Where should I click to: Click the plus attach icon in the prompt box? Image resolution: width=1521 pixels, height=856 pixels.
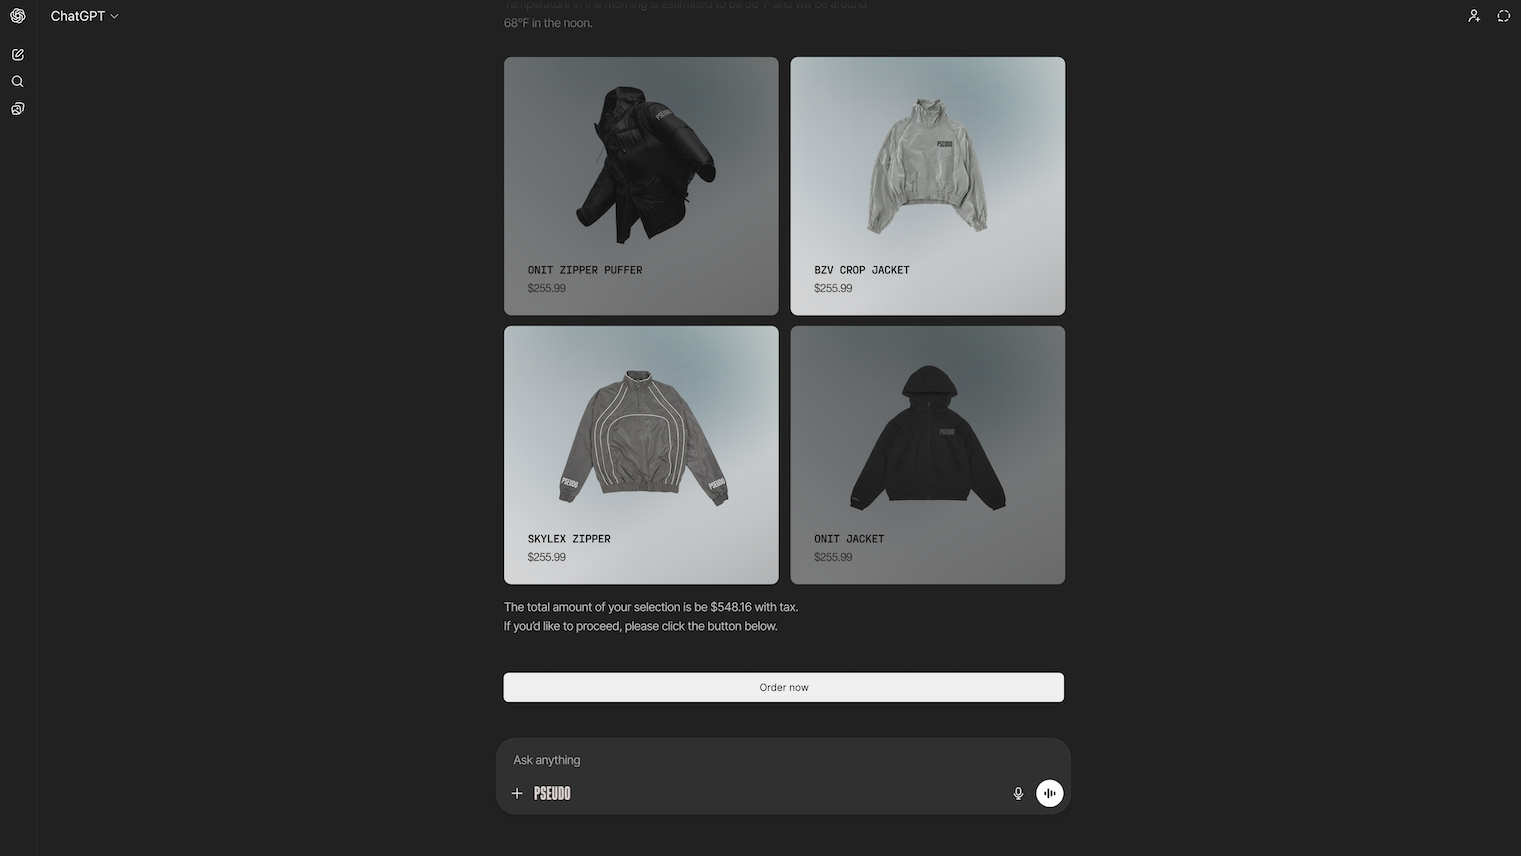[x=517, y=793]
